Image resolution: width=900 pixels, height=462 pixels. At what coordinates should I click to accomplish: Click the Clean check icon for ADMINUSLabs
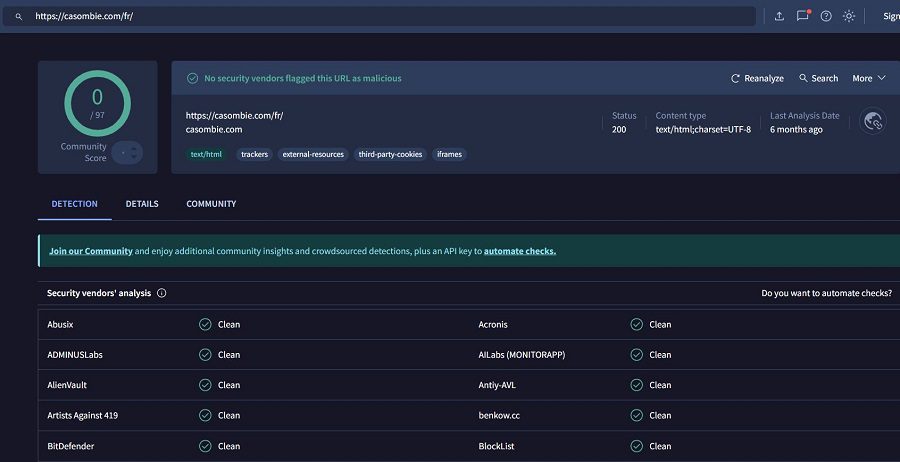[205, 355]
